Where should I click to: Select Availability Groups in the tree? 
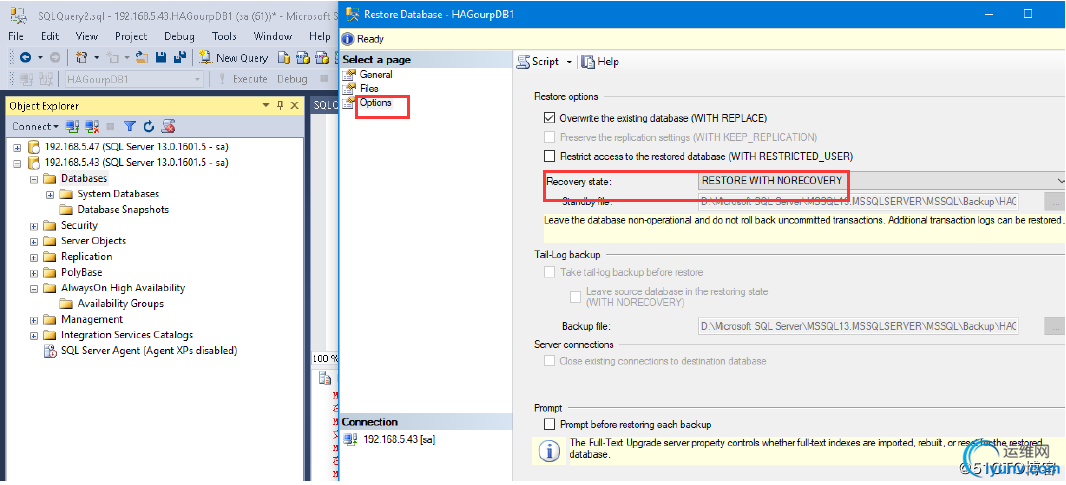[120, 303]
